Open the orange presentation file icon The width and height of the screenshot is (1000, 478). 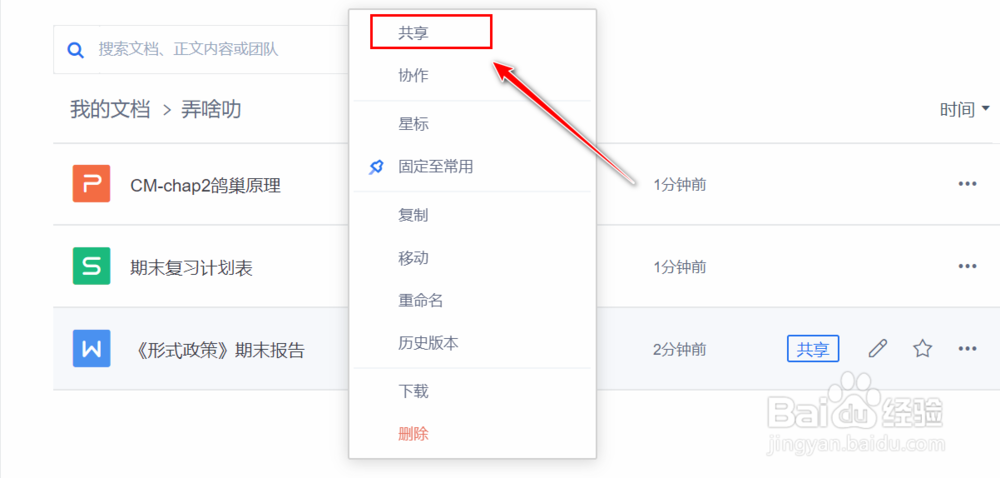point(92,184)
